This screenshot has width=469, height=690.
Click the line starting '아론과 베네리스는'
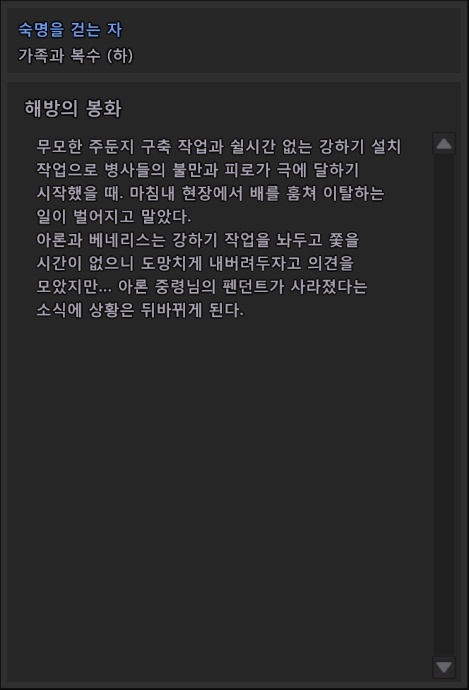(198, 240)
